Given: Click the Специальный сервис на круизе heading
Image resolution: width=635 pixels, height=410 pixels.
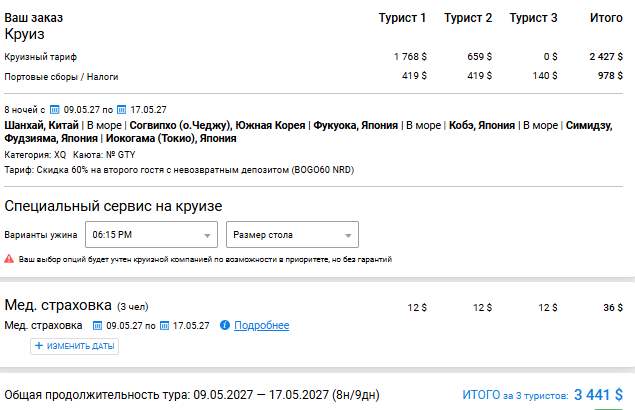Looking at the screenshot, I should [113, 206].
